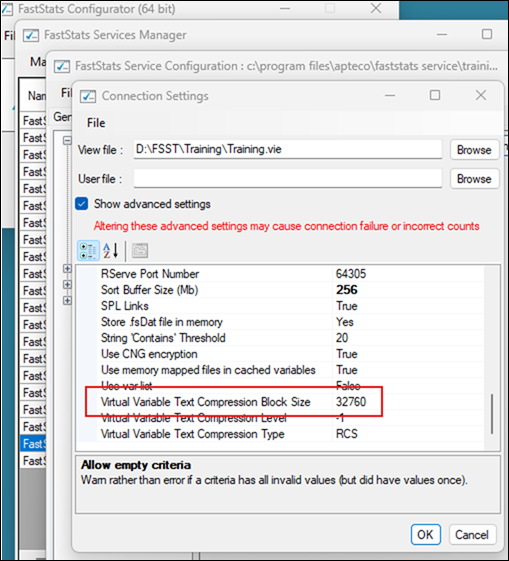The height and width of the screenshot is (561, 509).
Task: Click the Categorized view icon in property toolbar
Action: 88,250
